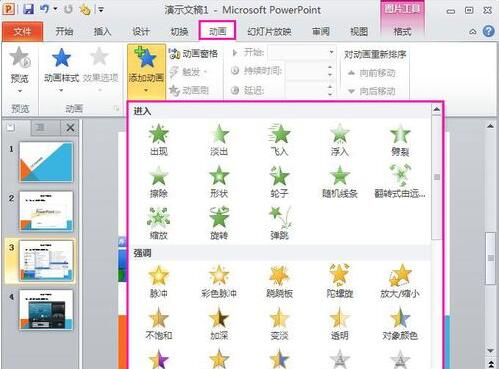499x369 pixels.
Task: Choose the 飞入 entrance effect
Action: pos(279,140)
